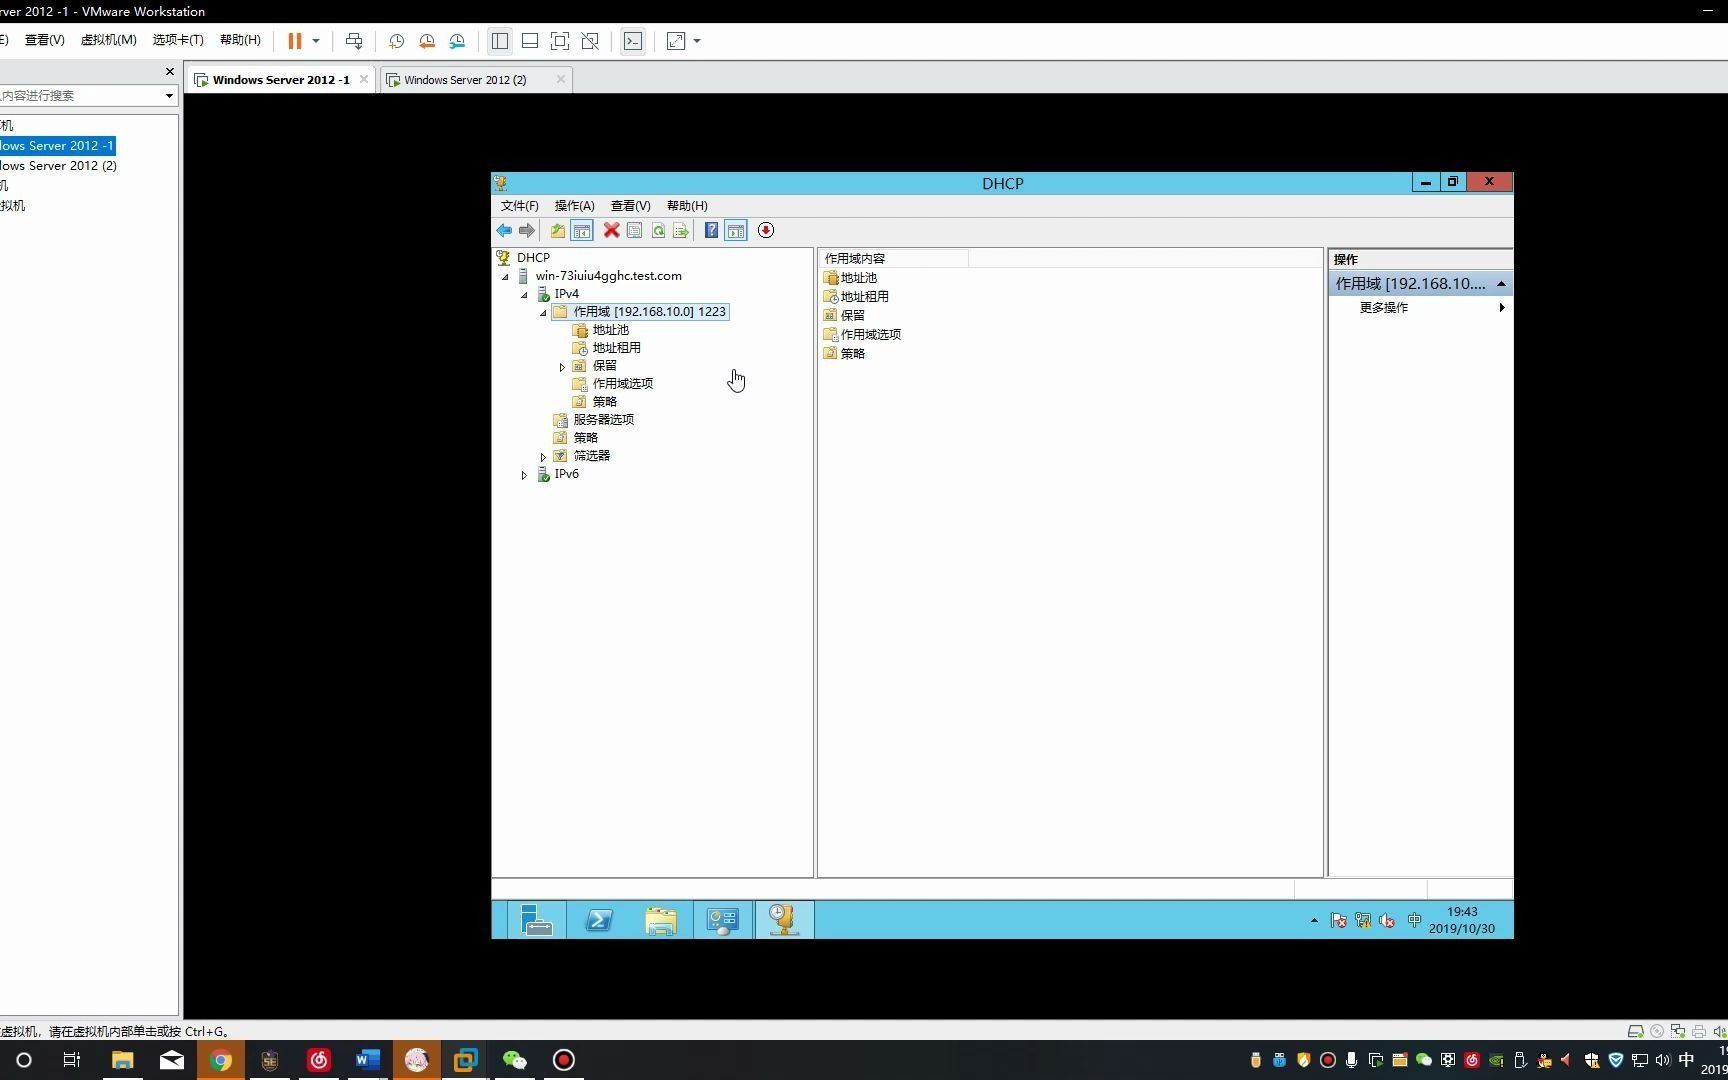The height and width of the screenshot is (1080, 1728).
Task: Open Server Manager on guest taskbar
Action: pos(537,920)
